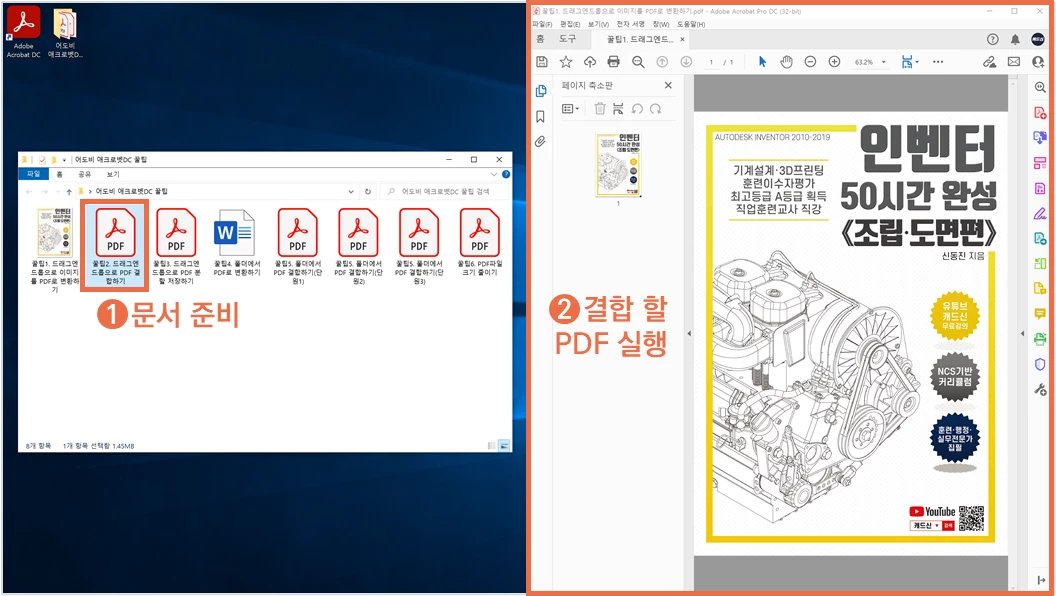Click the Print icon in Acrobat toolbar

coord(614,62)
